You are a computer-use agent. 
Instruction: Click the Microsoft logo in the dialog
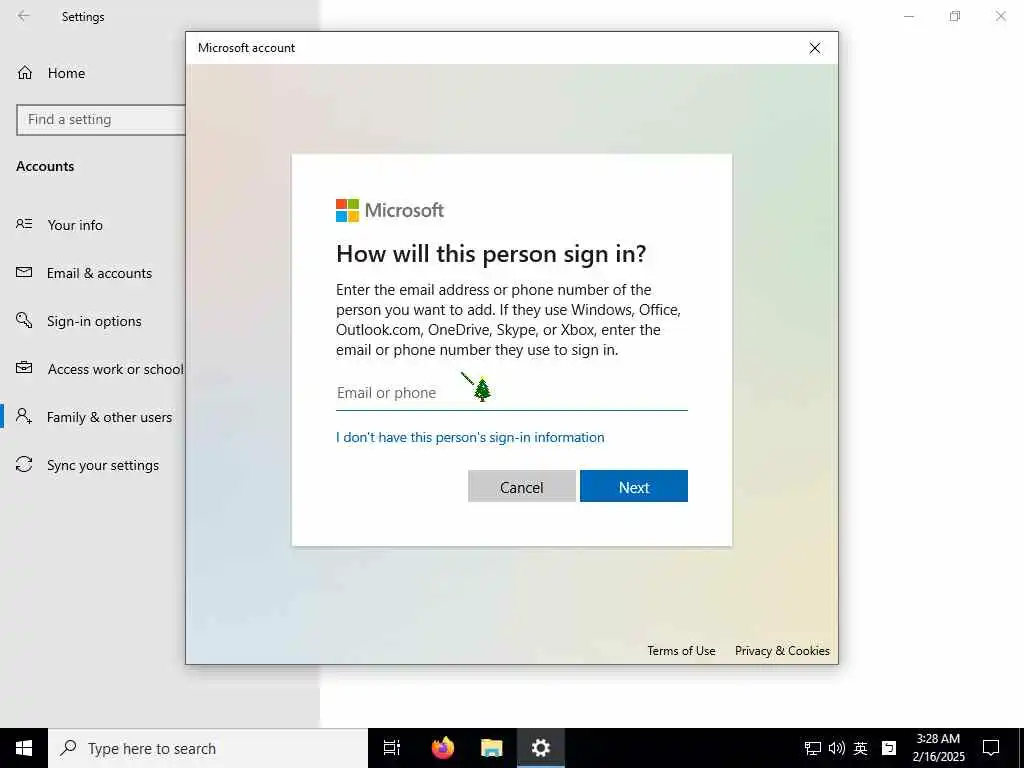click(390, 210)
